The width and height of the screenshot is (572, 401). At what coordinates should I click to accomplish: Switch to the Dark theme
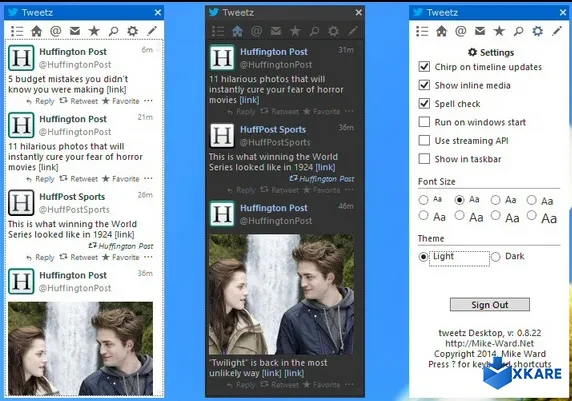[x=495, y=257]
